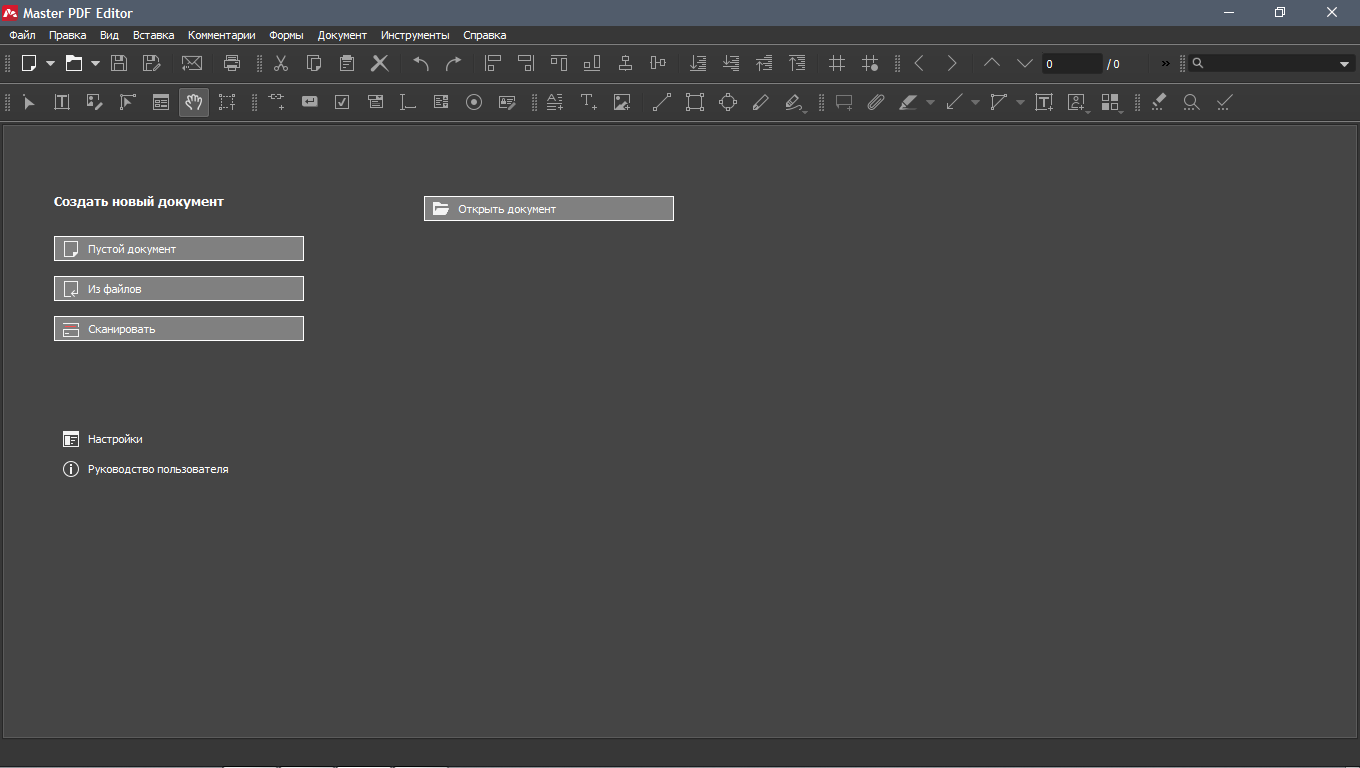The height and width of the screenshot is (768, 1360).
Task: Click the page number input field
Action: [1070, 64]
